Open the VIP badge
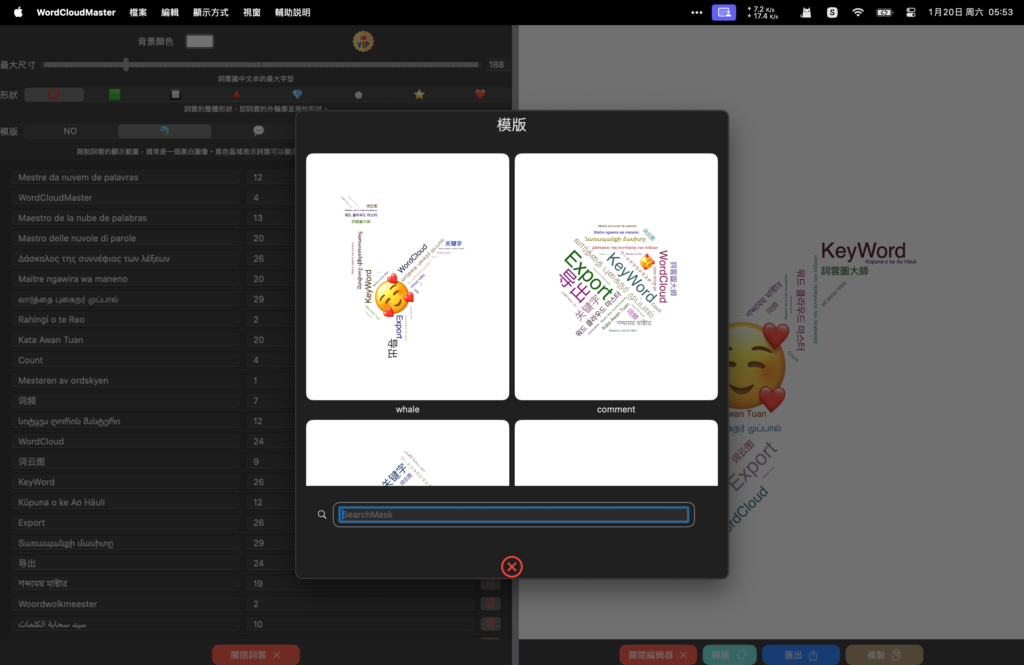The width and height of the screenshot is (1024, 665). 363,42
